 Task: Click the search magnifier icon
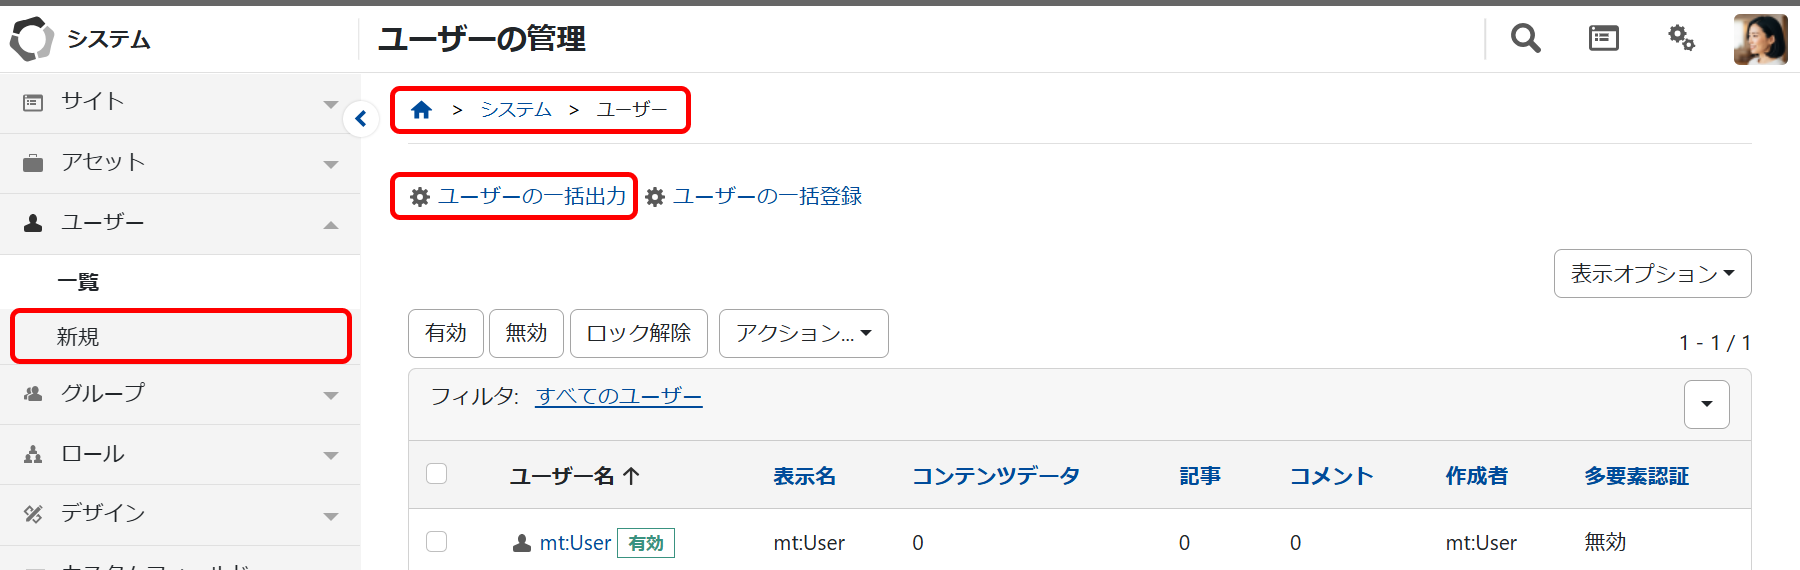click(1525, 39)
